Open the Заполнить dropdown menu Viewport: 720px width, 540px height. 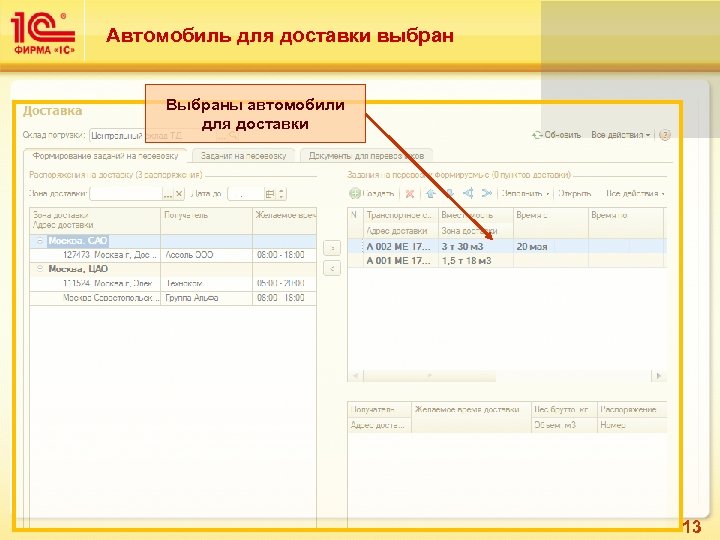click(x=525, y=194)
